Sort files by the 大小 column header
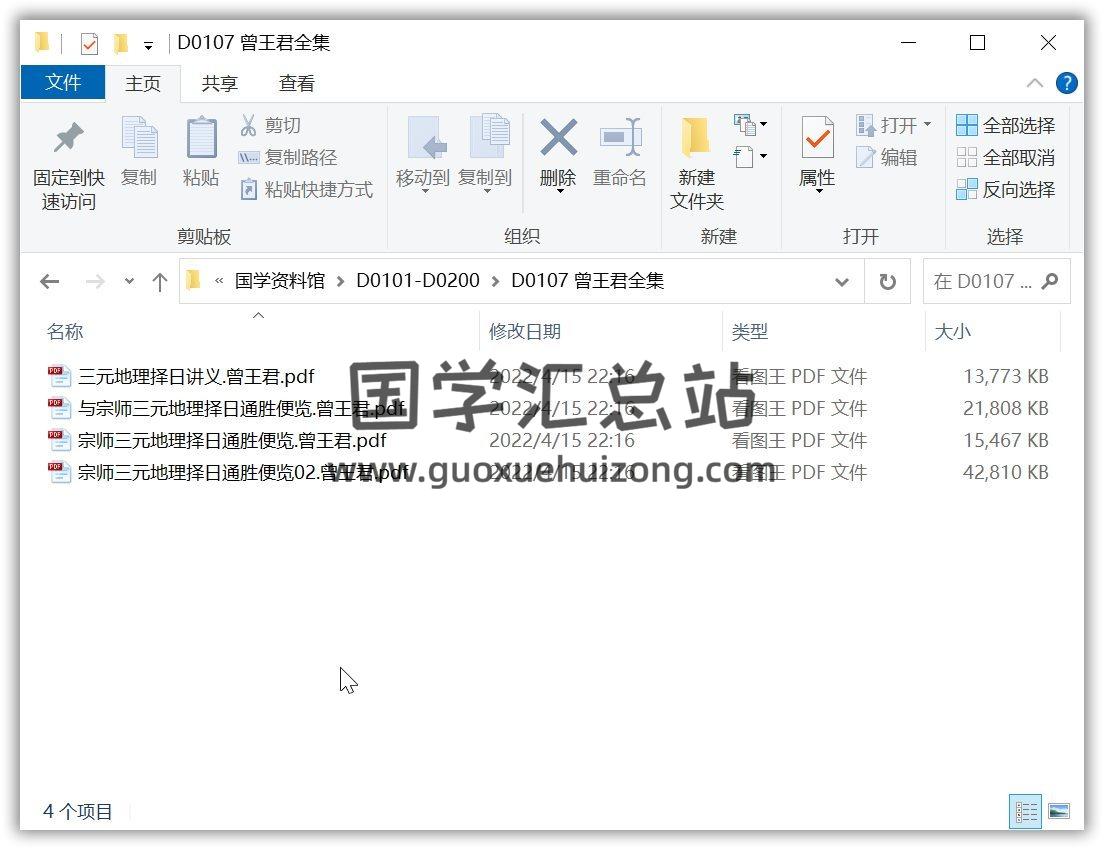 coord(952,331)
